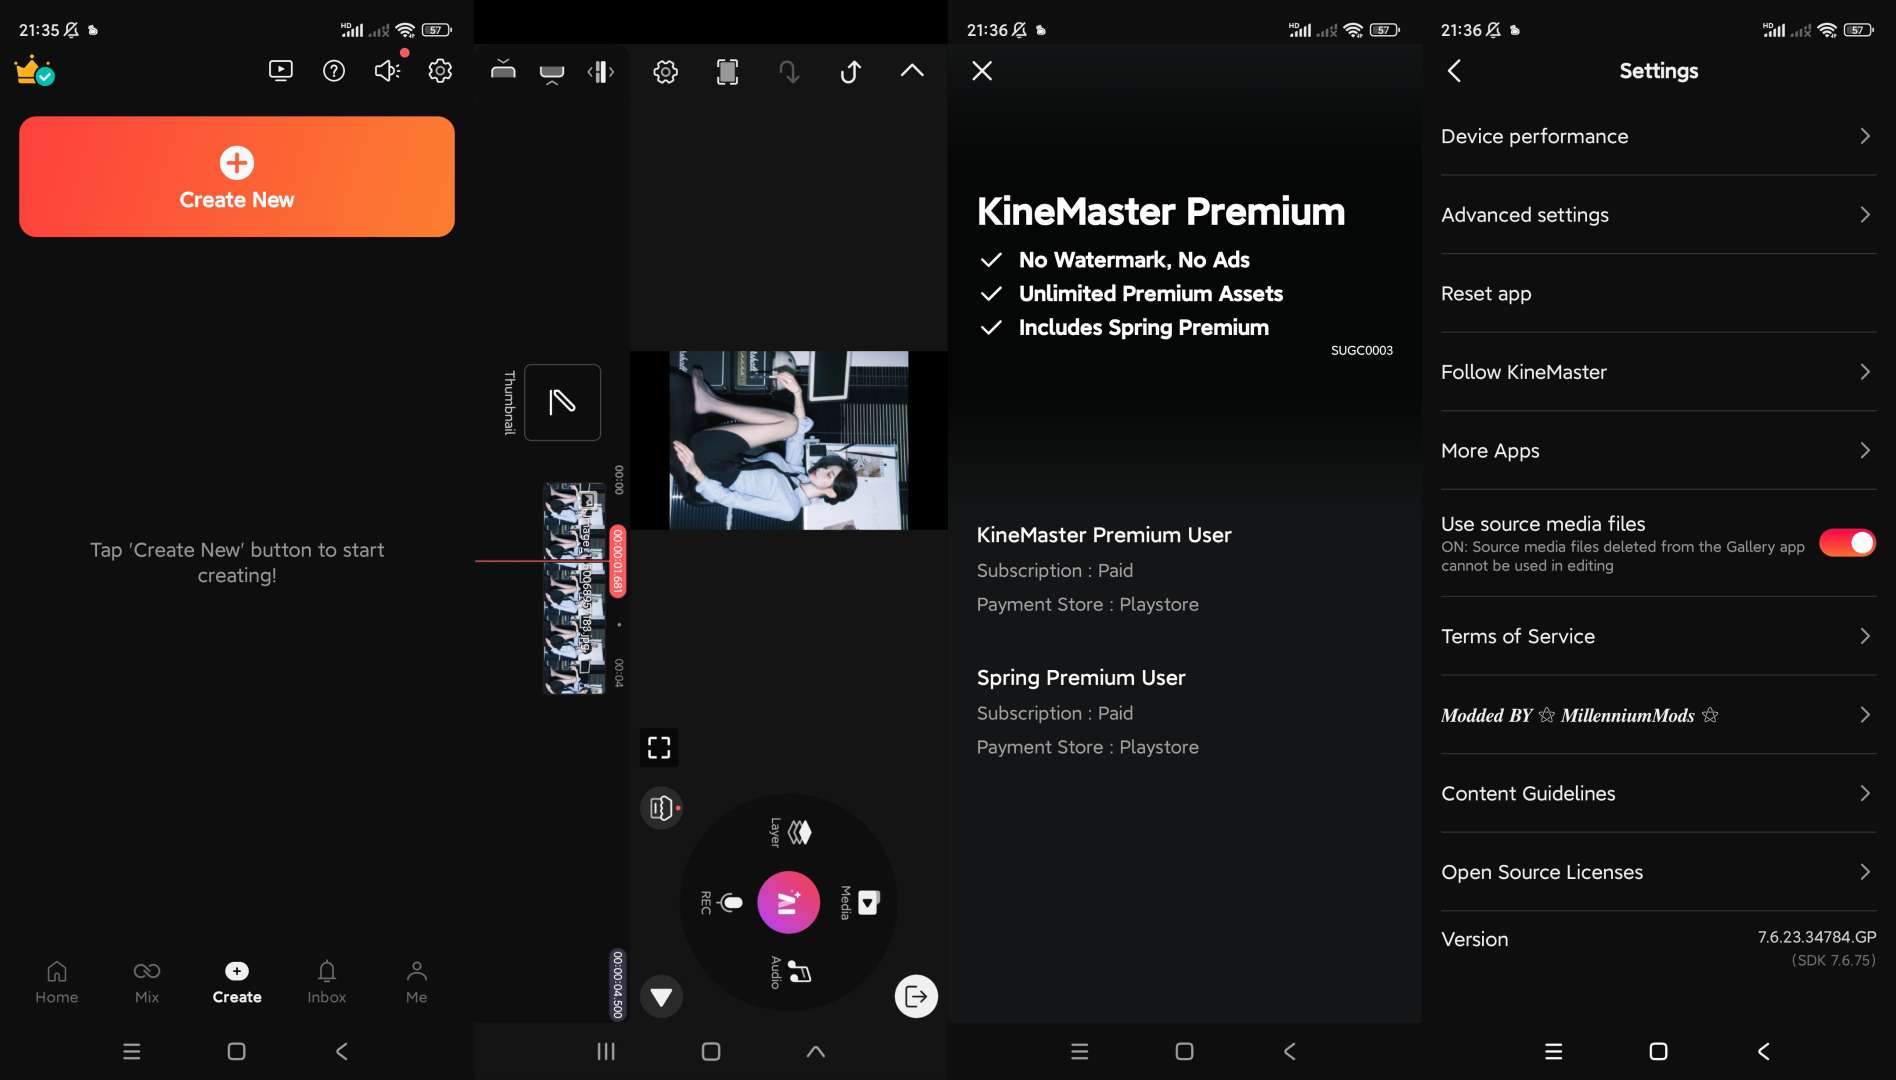
Task: Open the Layer menu in the wheel
Action: pos(789,832)
